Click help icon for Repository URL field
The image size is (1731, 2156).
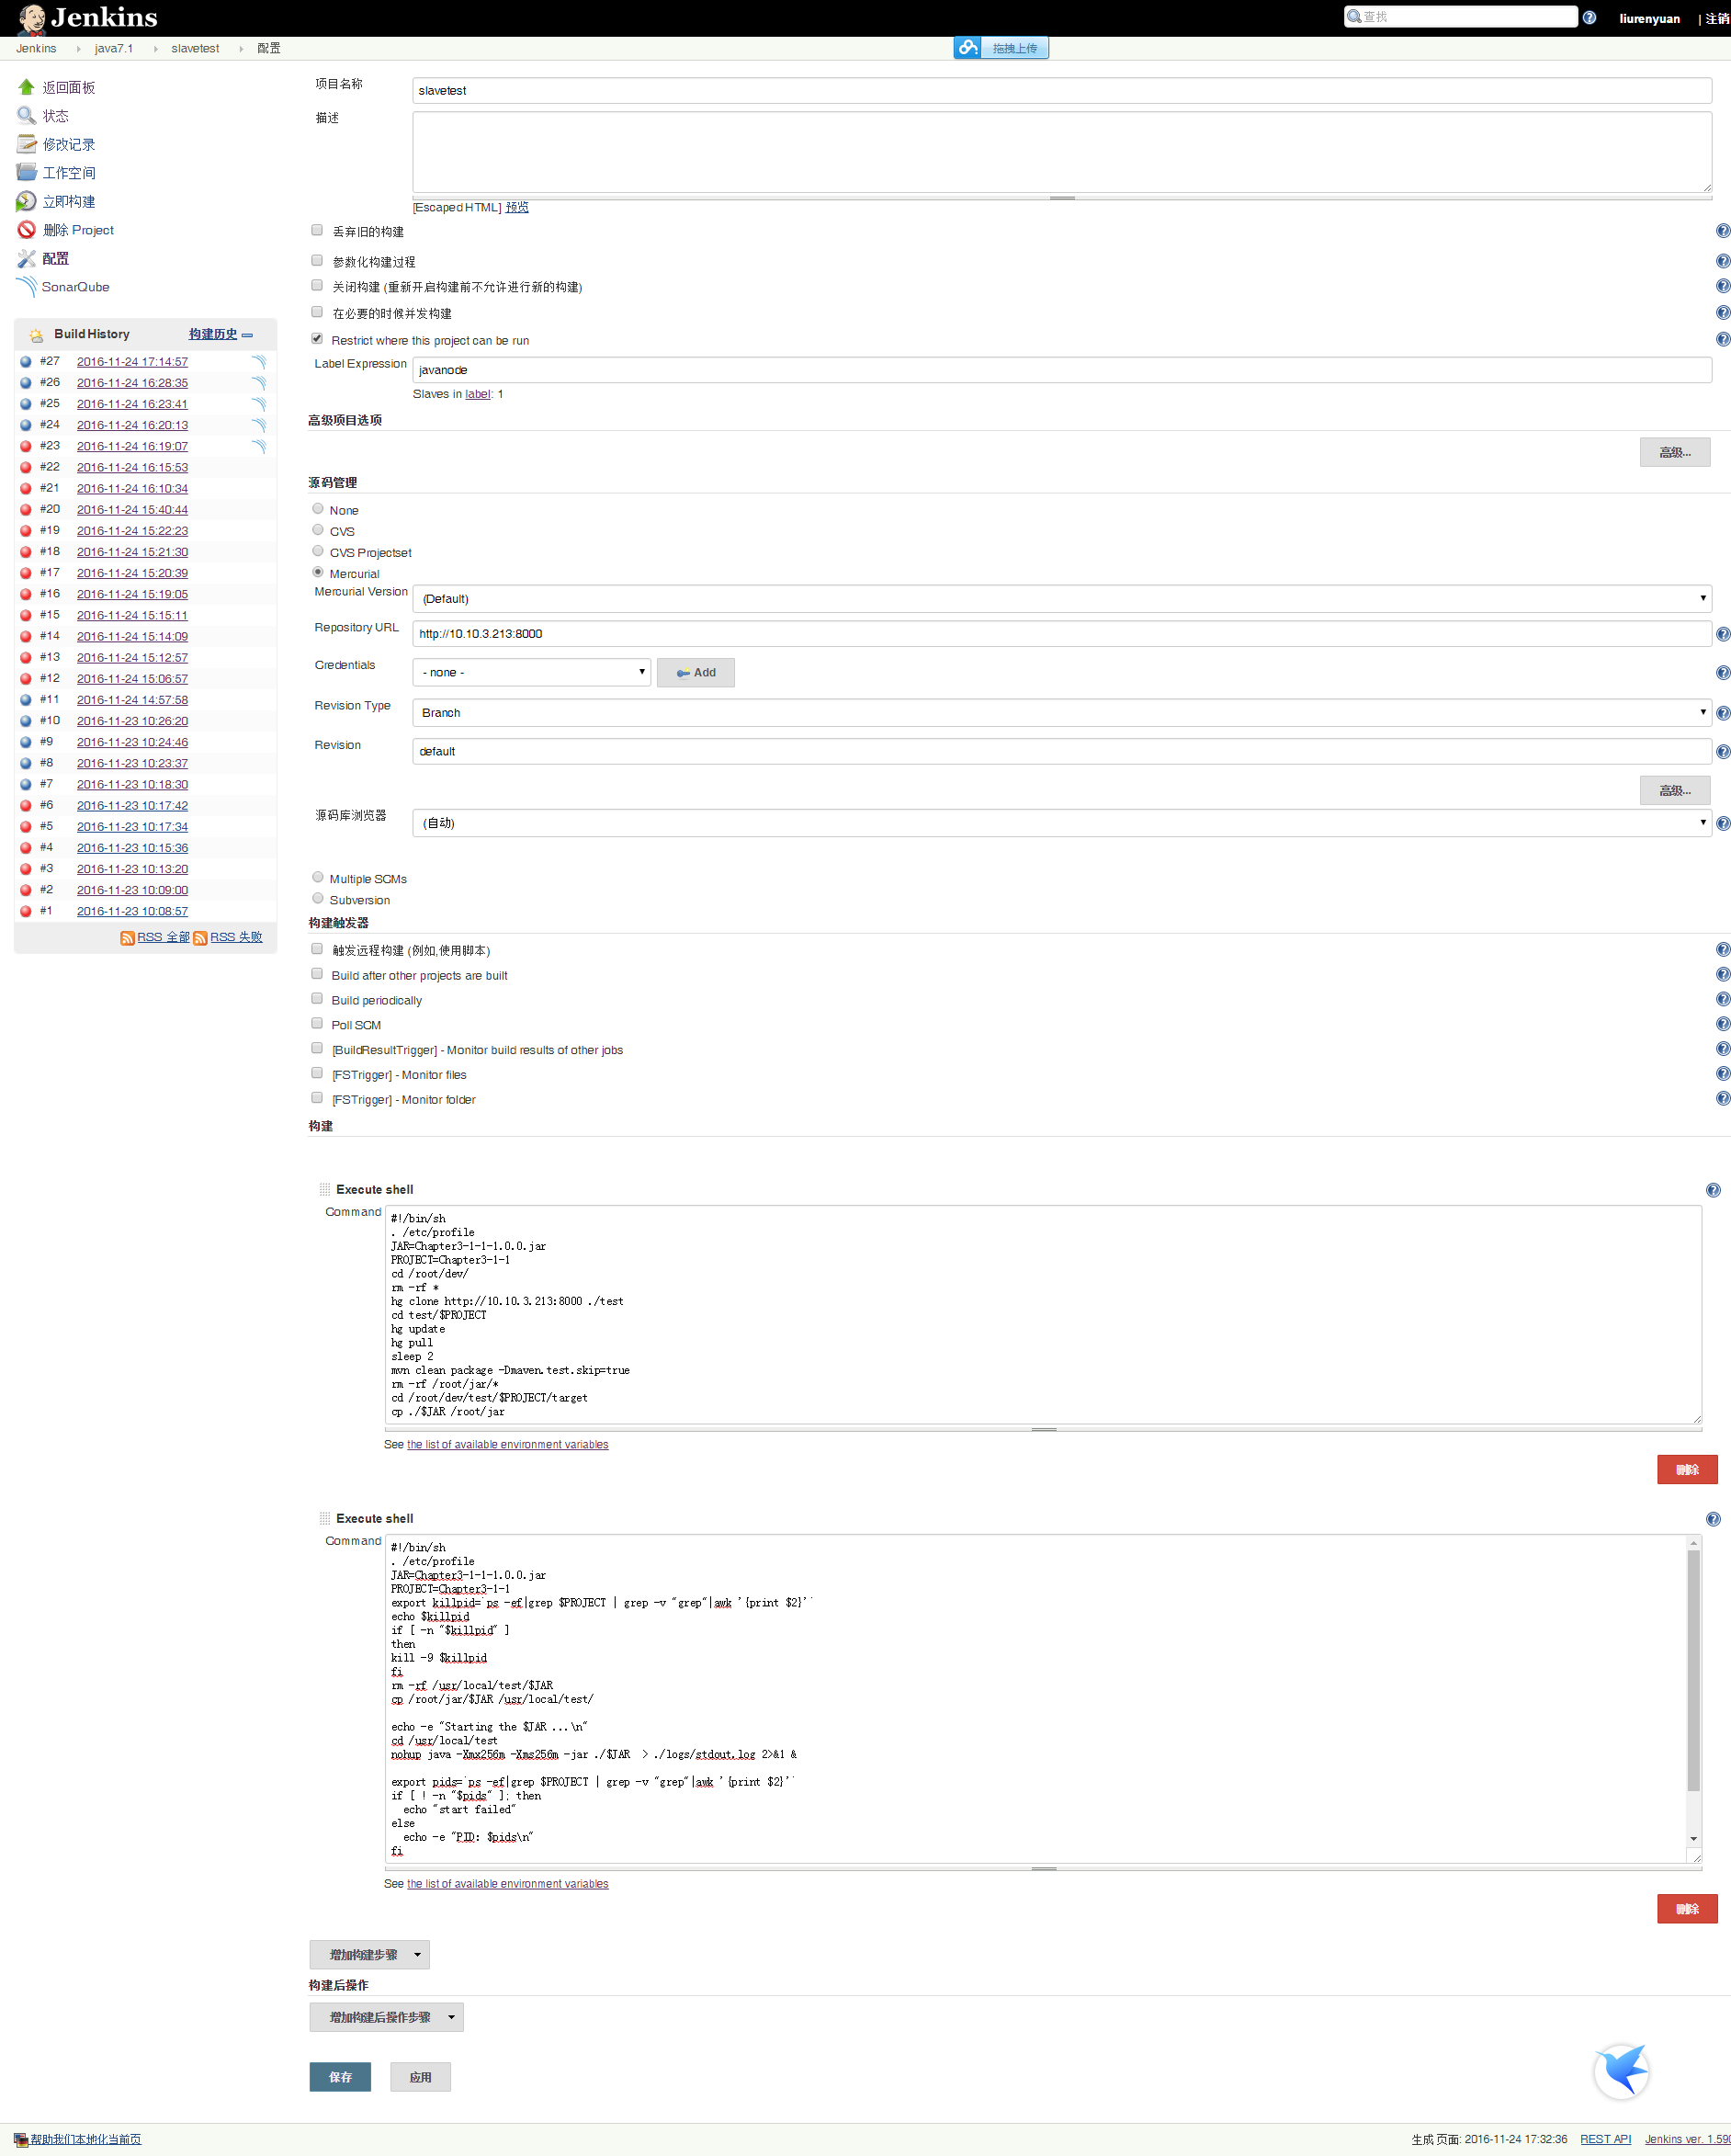(x=1723, y=634)
